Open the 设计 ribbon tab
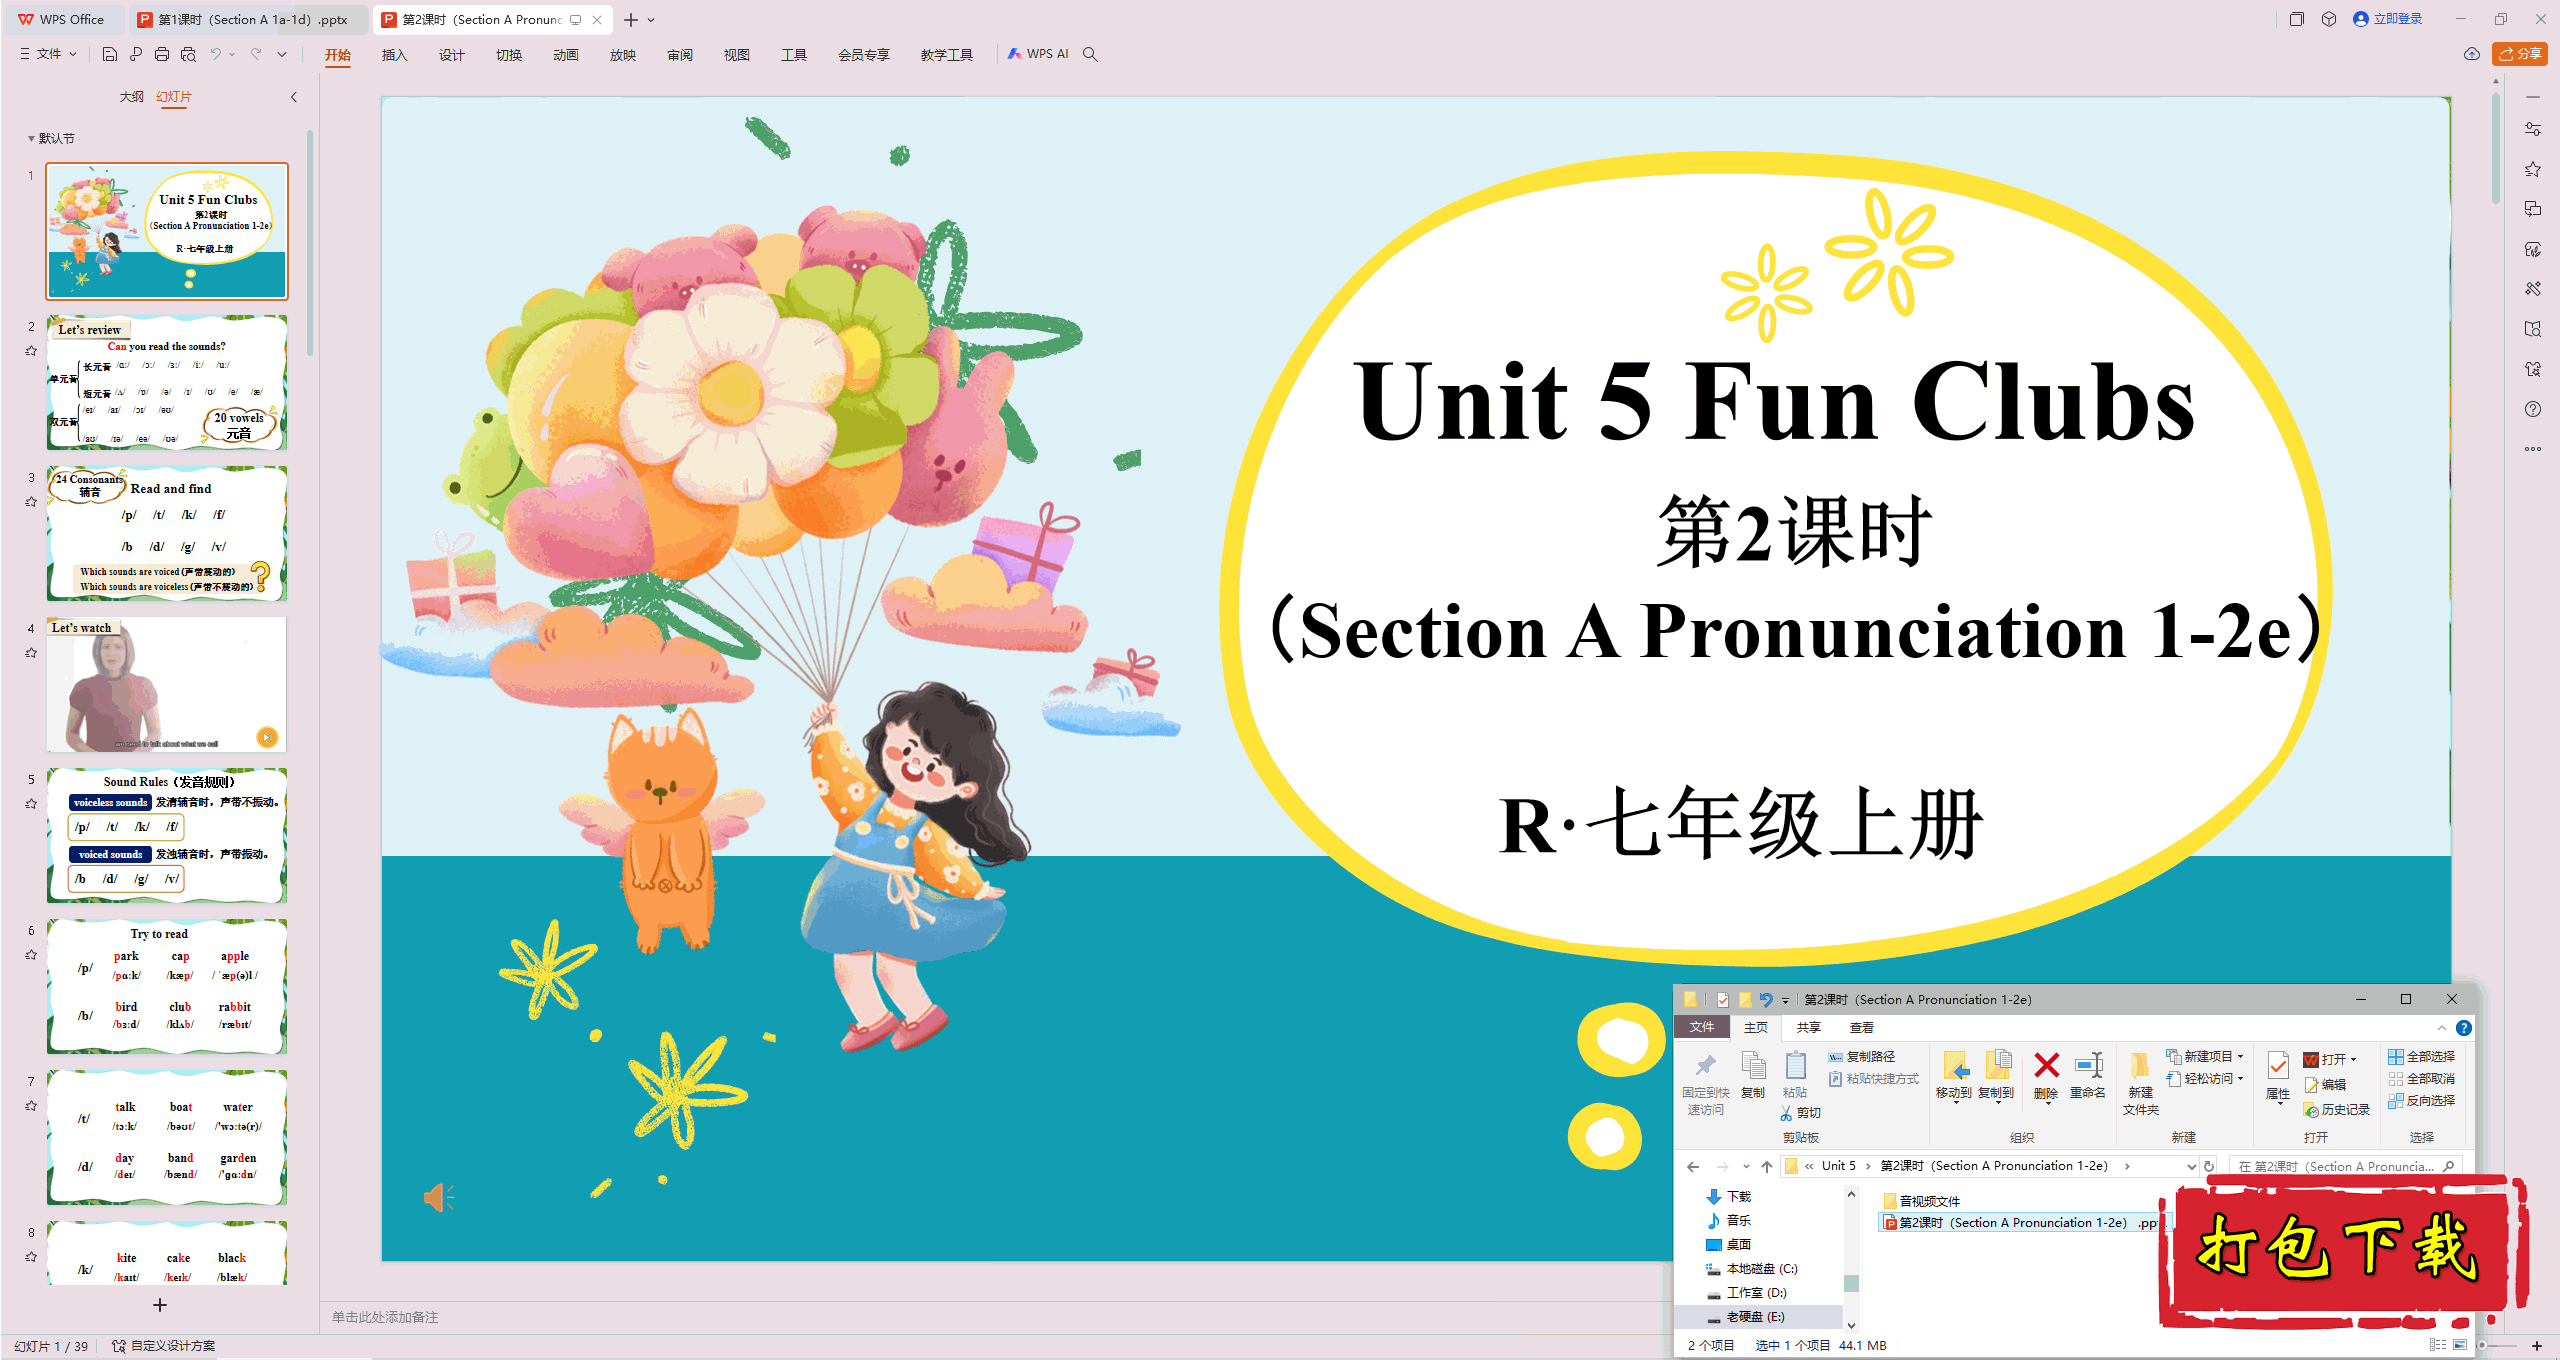The image size is (2560, 1360). 451,54
